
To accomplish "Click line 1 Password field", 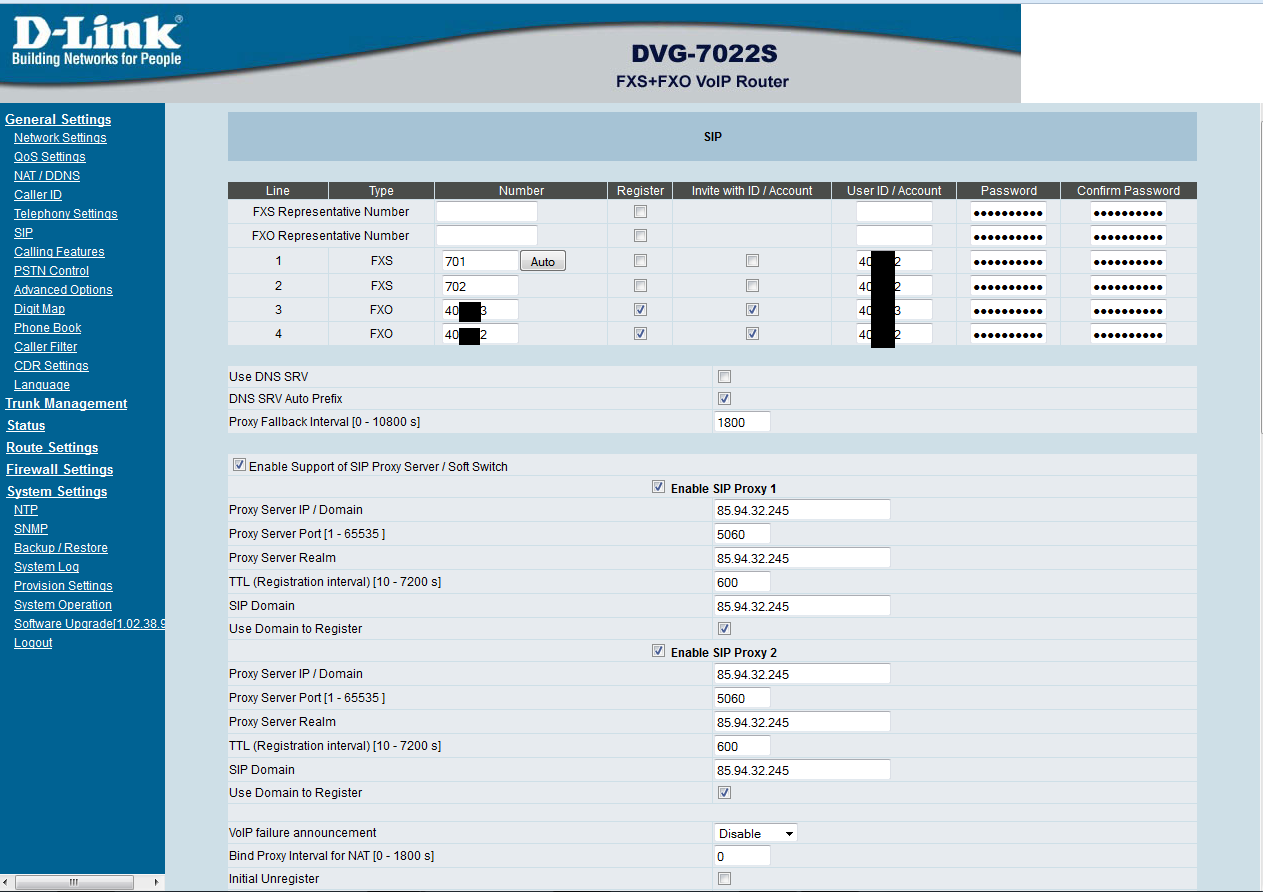I will click(x=1009, y=261).
